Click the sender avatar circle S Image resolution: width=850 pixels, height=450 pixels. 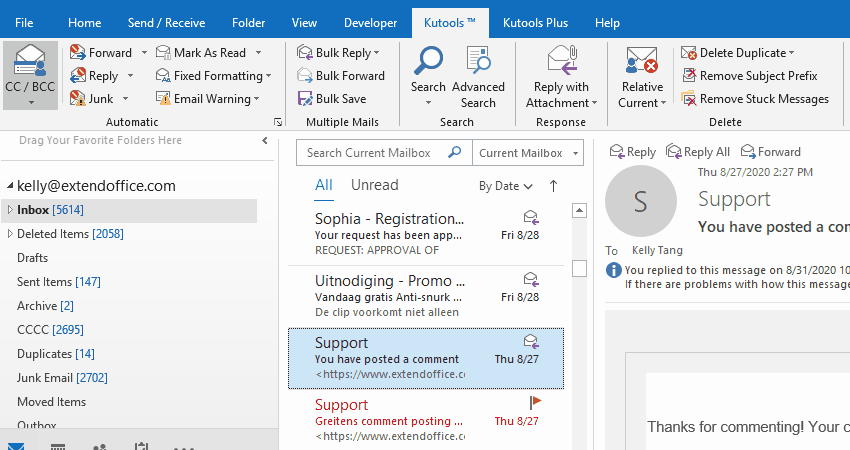click(641, 201)
